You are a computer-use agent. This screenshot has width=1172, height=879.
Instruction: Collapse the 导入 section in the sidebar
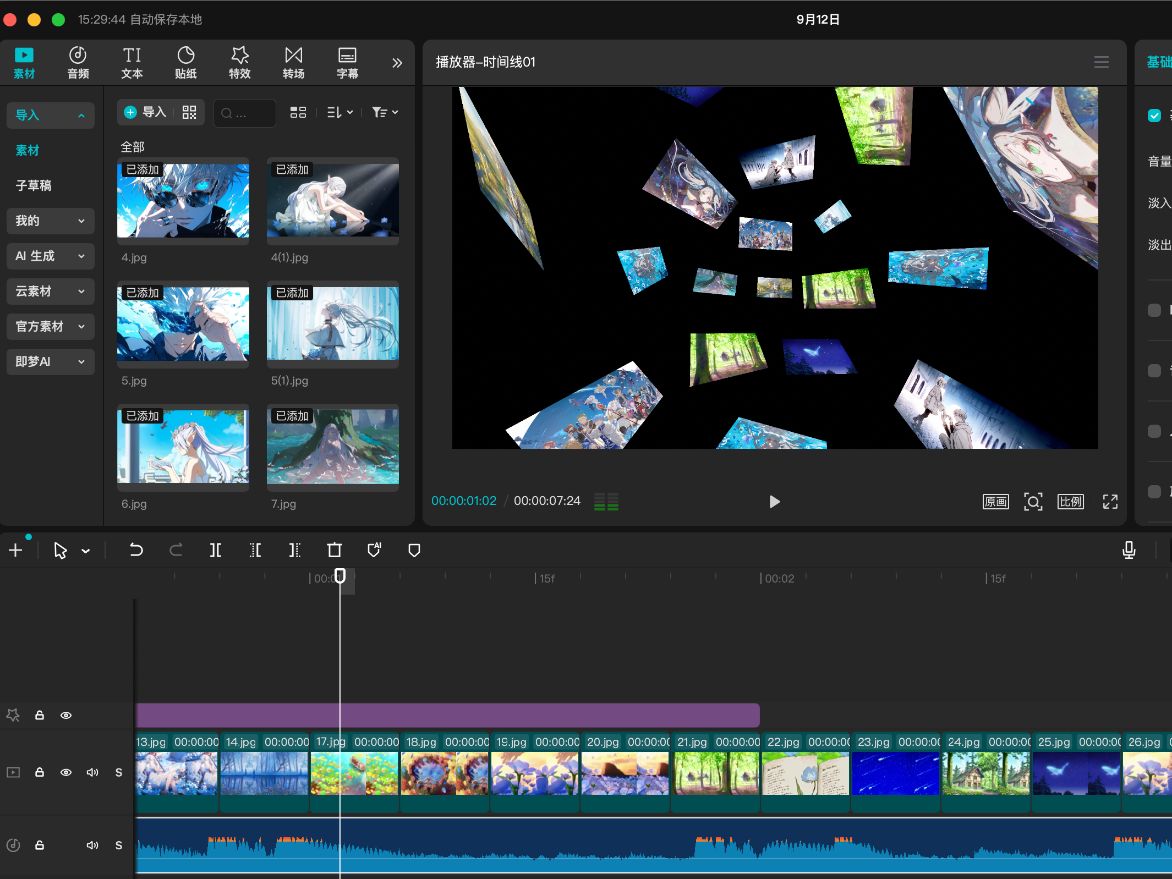point(50,115)
